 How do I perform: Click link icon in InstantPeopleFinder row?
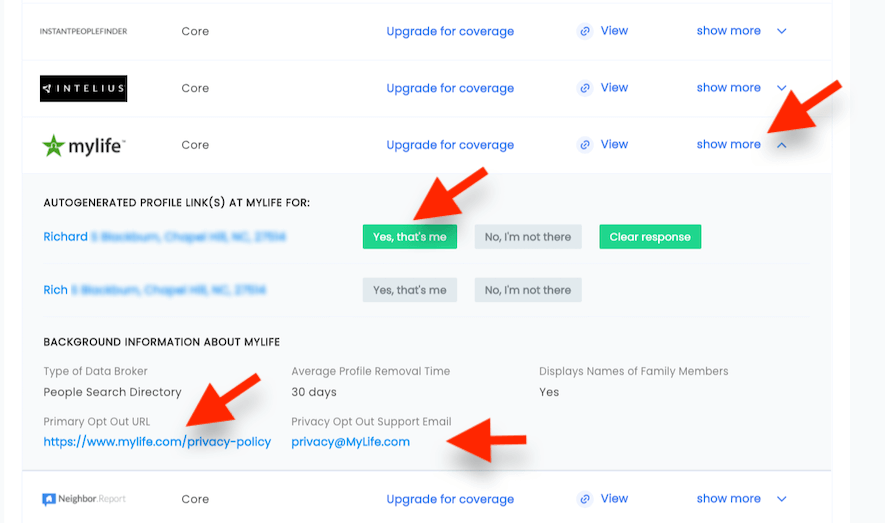pos(585,31)
